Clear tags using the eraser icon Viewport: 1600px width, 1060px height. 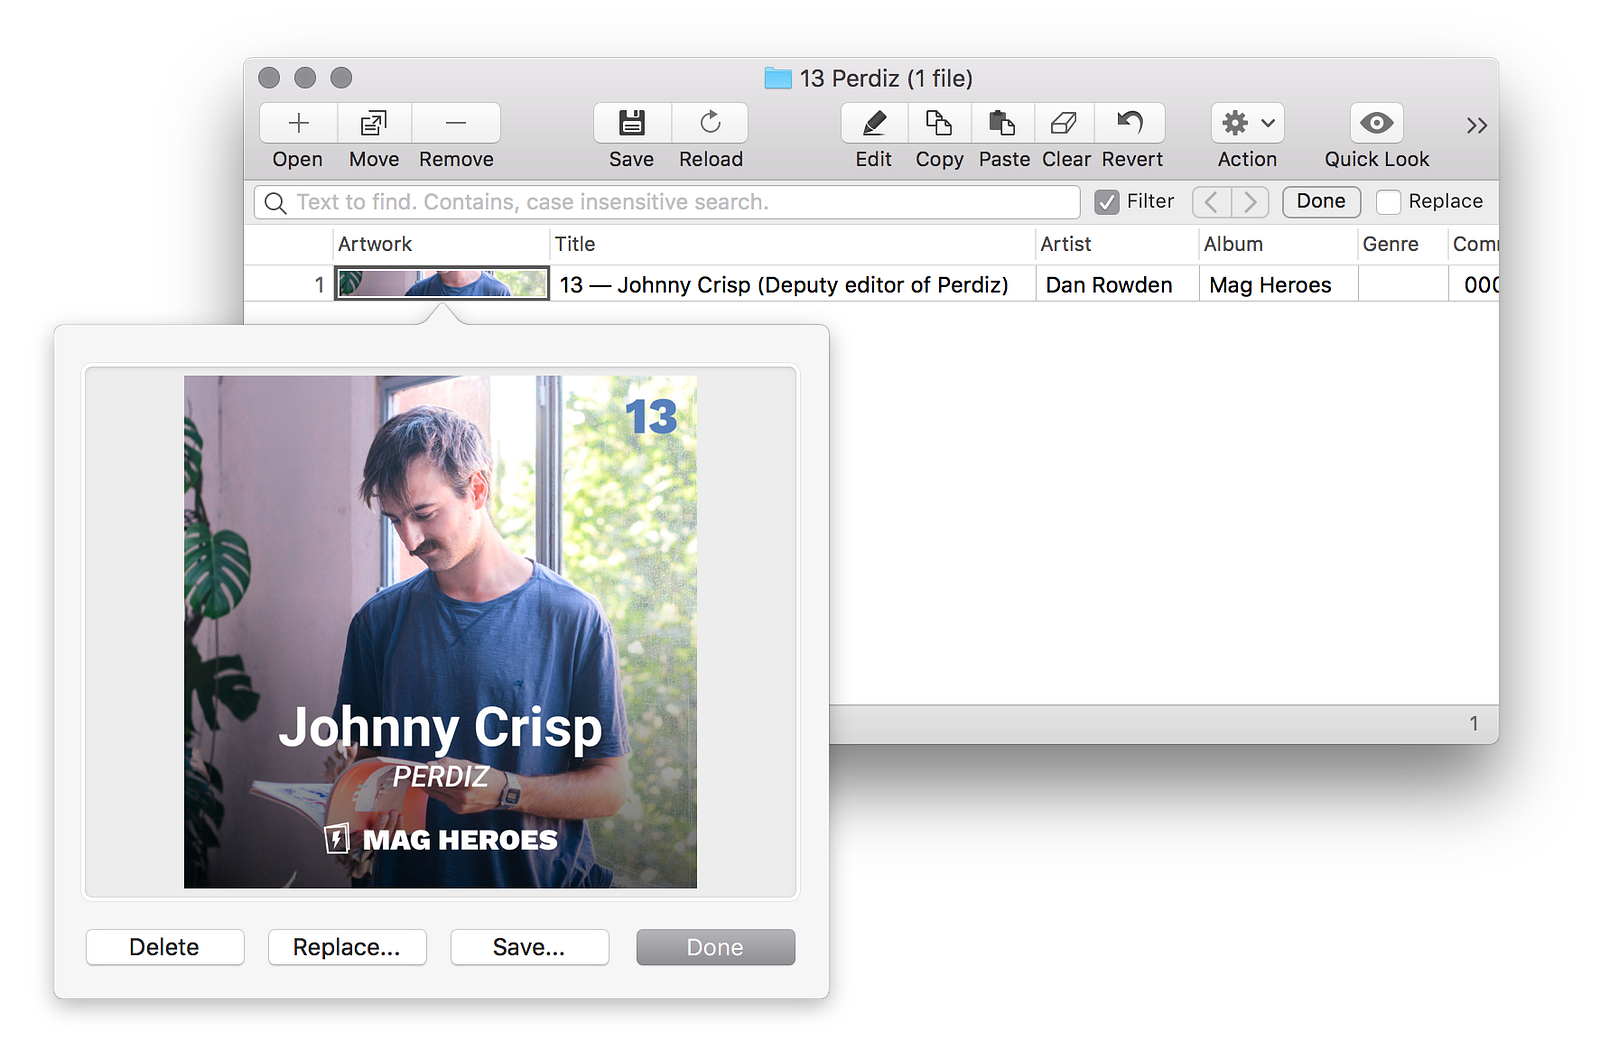[1065, 124]
